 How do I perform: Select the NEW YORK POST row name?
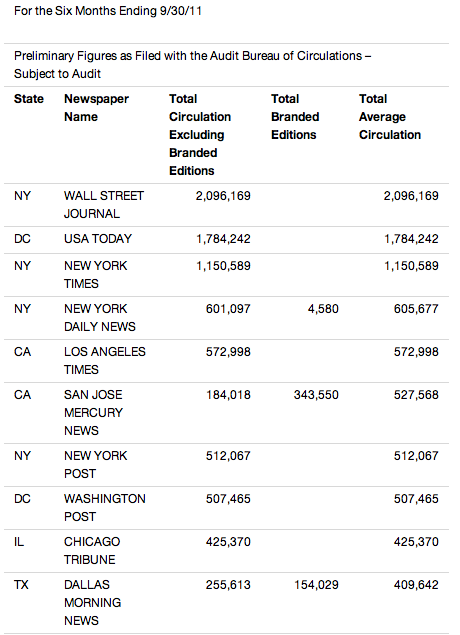[x=96, y=465]
